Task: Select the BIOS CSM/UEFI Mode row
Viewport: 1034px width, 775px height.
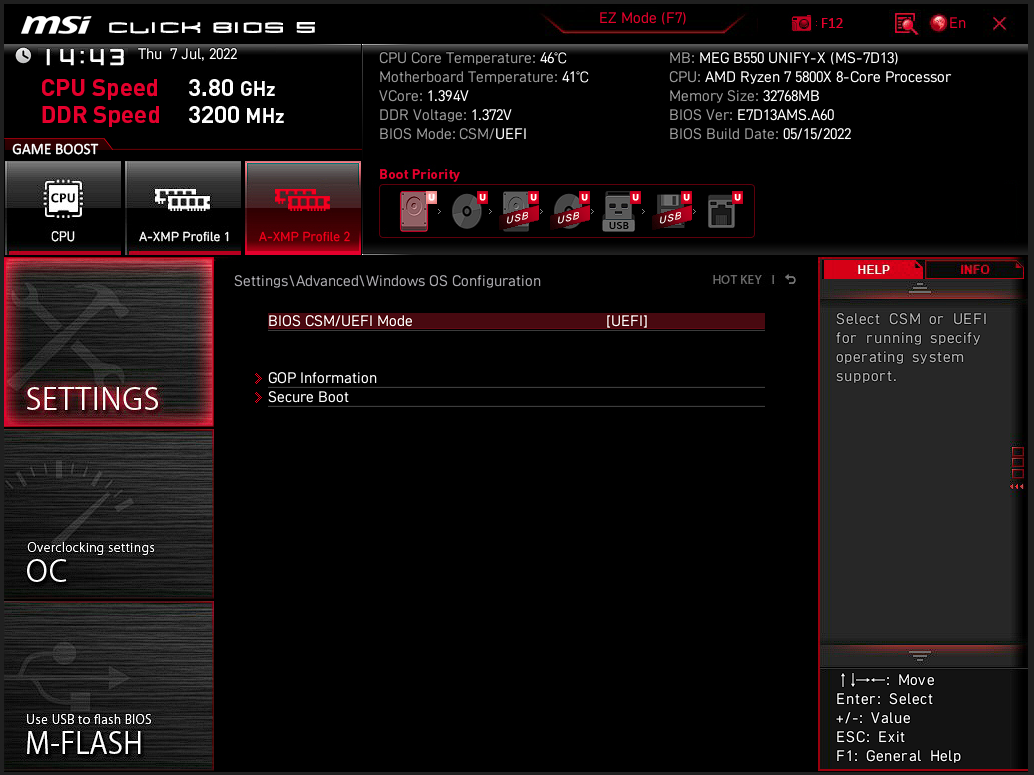Action: 516,321
